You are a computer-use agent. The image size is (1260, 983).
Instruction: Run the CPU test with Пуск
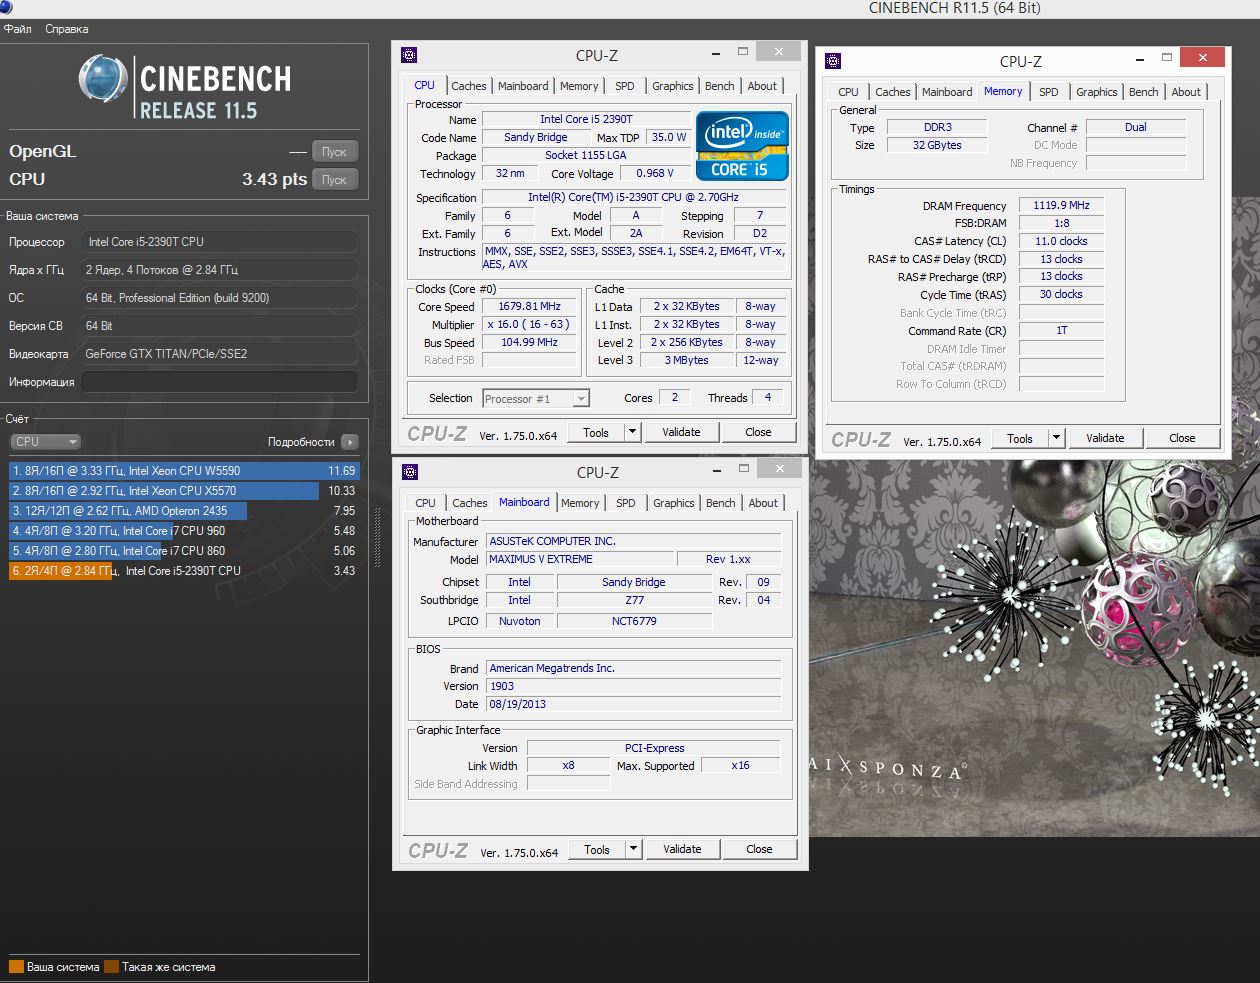coord(334,180)
